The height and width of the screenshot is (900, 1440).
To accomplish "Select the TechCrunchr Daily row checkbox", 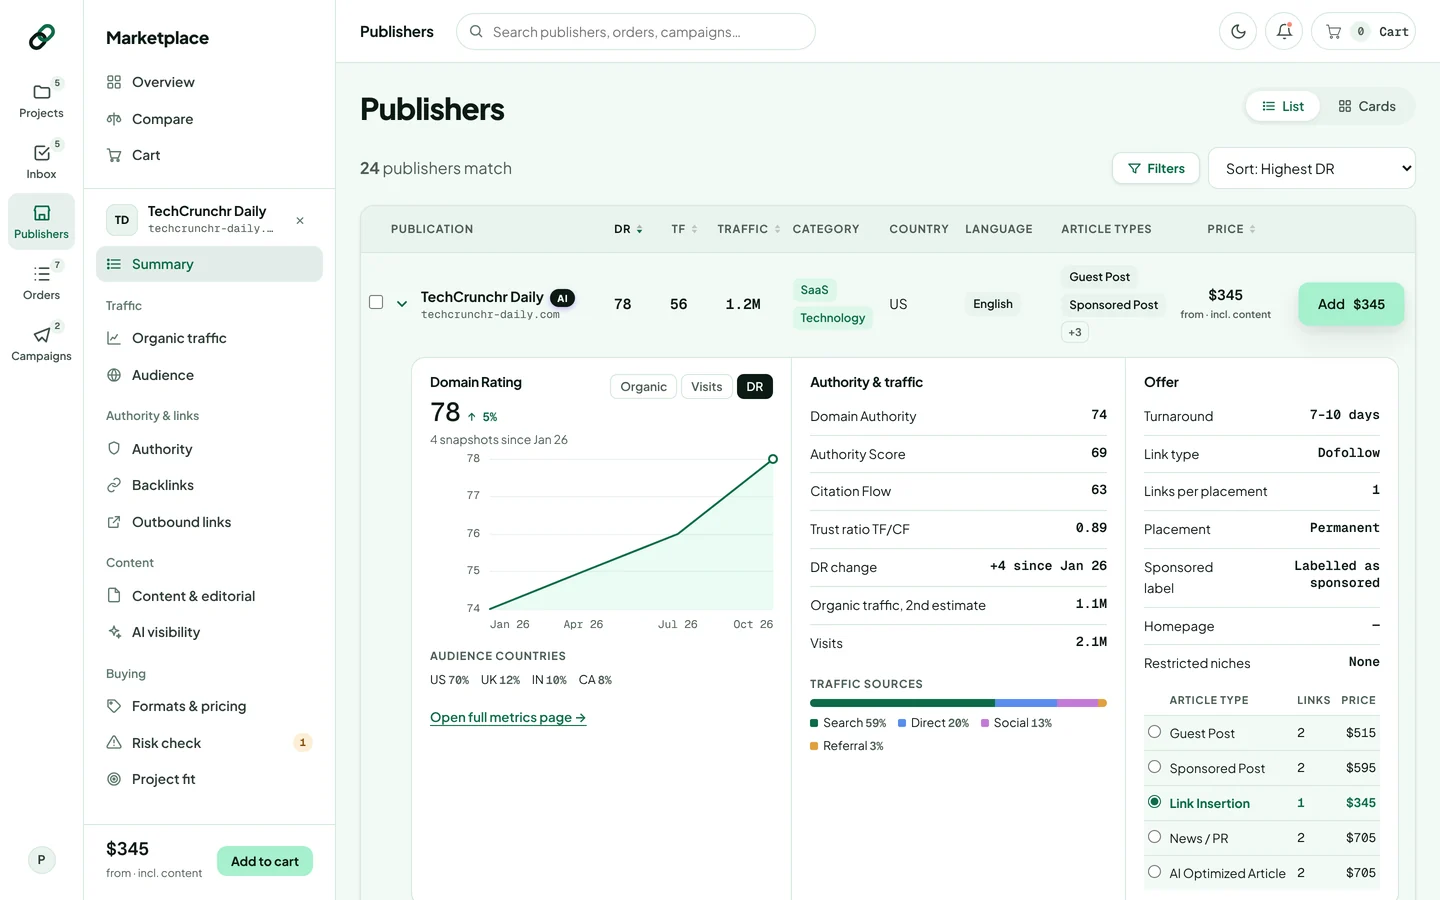I will [x=376, y=302].
